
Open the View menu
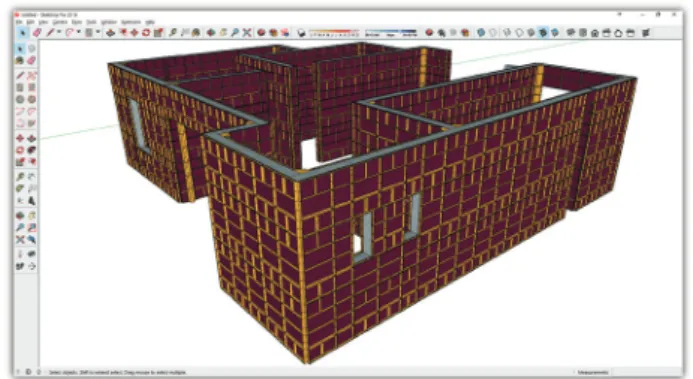pos(43,22)
